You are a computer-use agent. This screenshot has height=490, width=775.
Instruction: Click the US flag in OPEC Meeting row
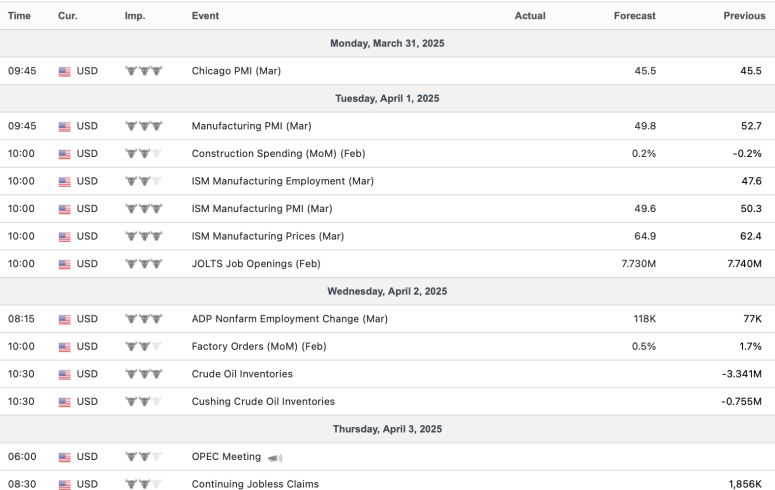point(64,458)
